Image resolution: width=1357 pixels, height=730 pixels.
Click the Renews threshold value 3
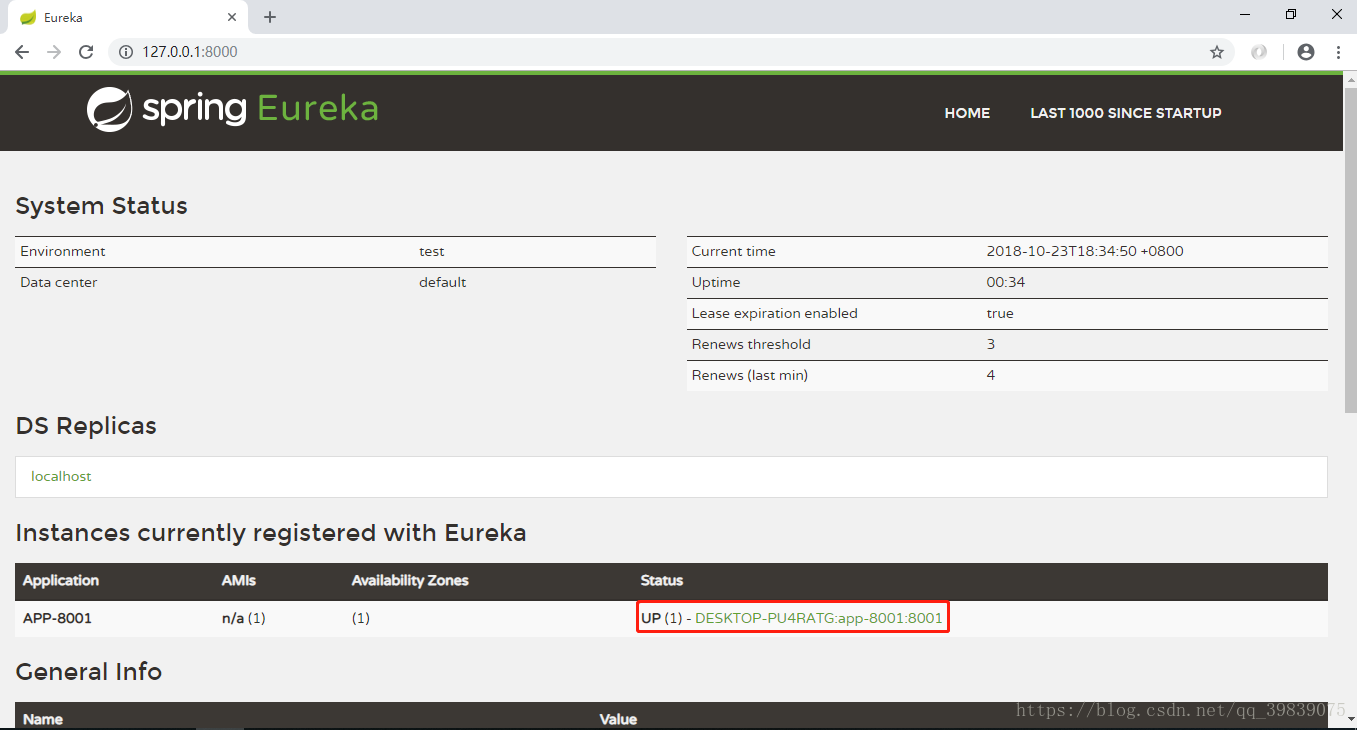pos(991,344)
